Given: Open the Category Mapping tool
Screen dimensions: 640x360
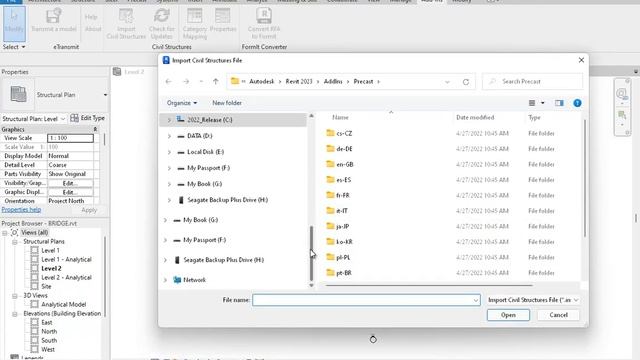Looking at the screenshot, I should (x=195, y=24).
